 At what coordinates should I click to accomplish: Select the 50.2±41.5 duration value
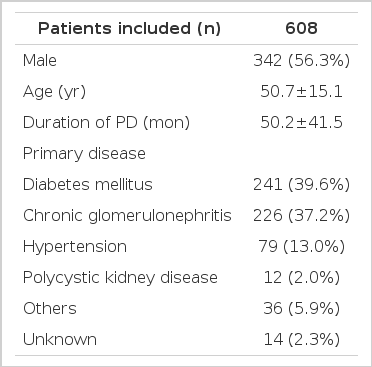tap(301, 123)
